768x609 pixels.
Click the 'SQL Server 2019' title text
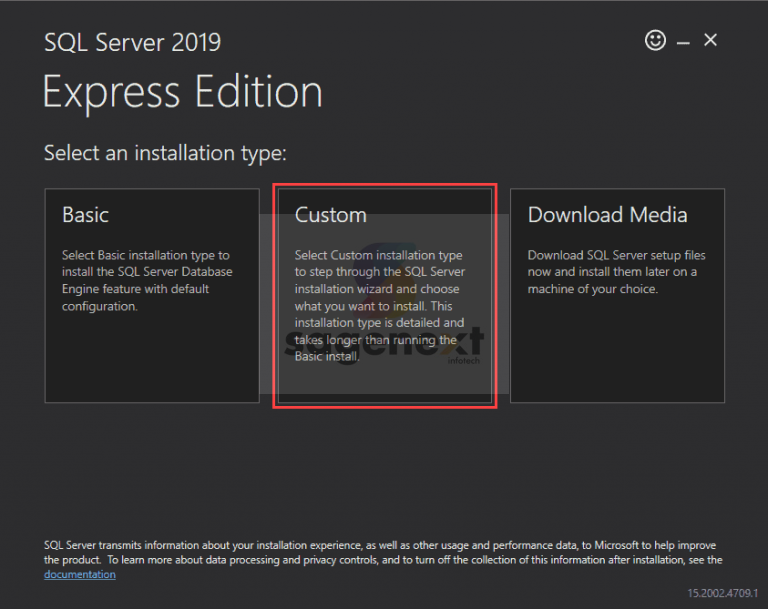(x=132, y=42)
